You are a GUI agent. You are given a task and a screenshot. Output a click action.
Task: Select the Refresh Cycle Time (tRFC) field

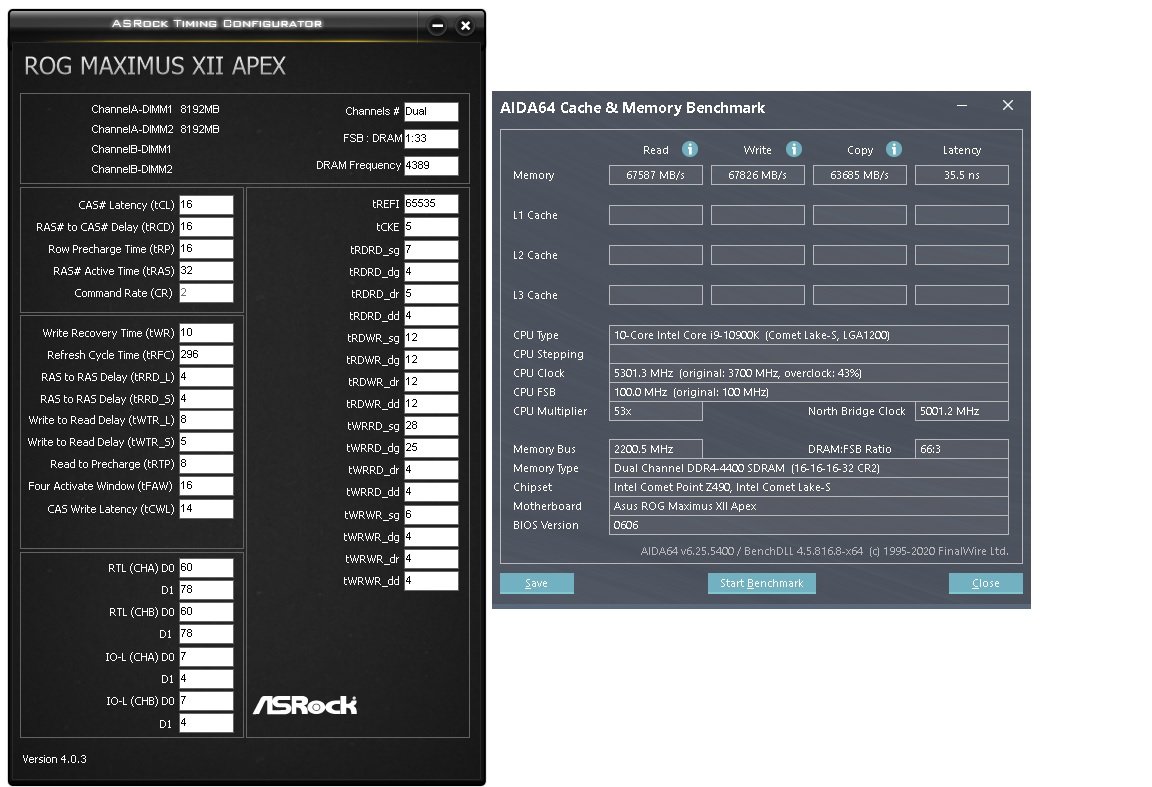click(206, 355)
